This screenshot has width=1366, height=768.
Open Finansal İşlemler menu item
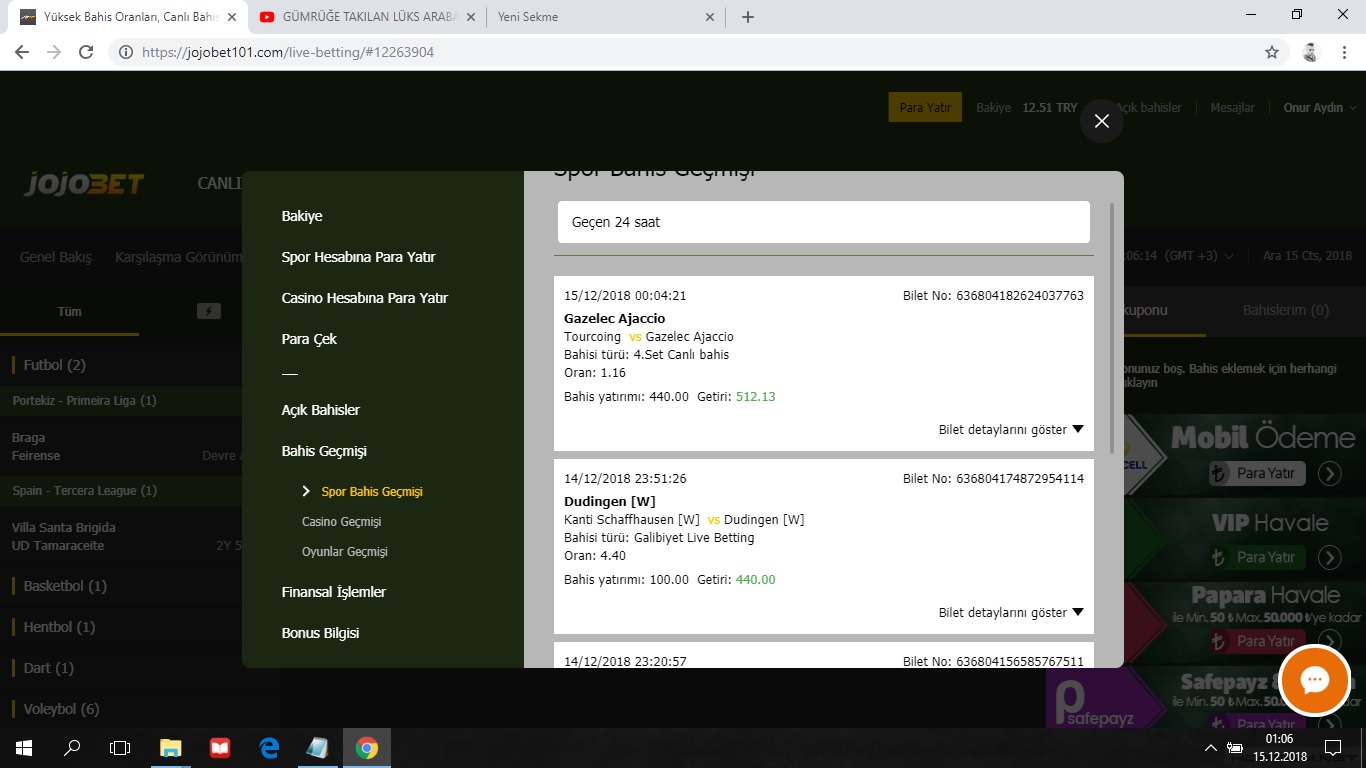[334, 592]
